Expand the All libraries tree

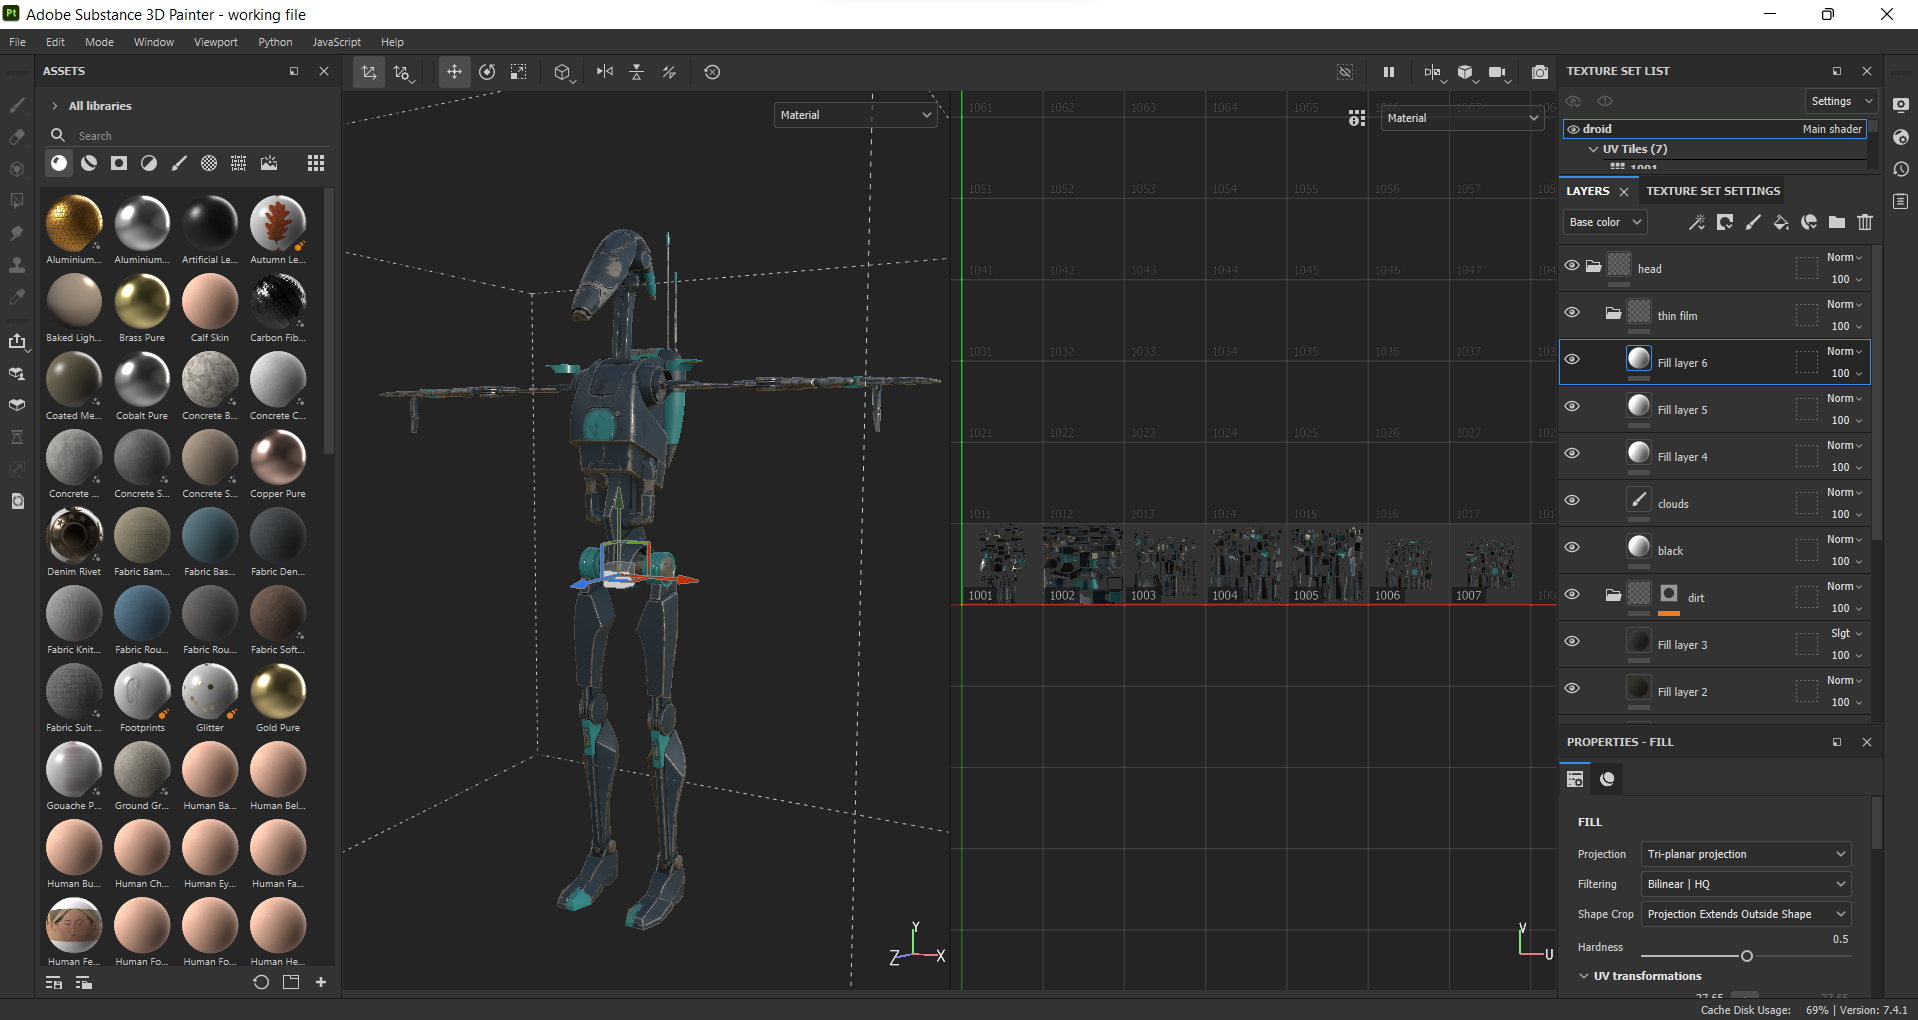54,106
